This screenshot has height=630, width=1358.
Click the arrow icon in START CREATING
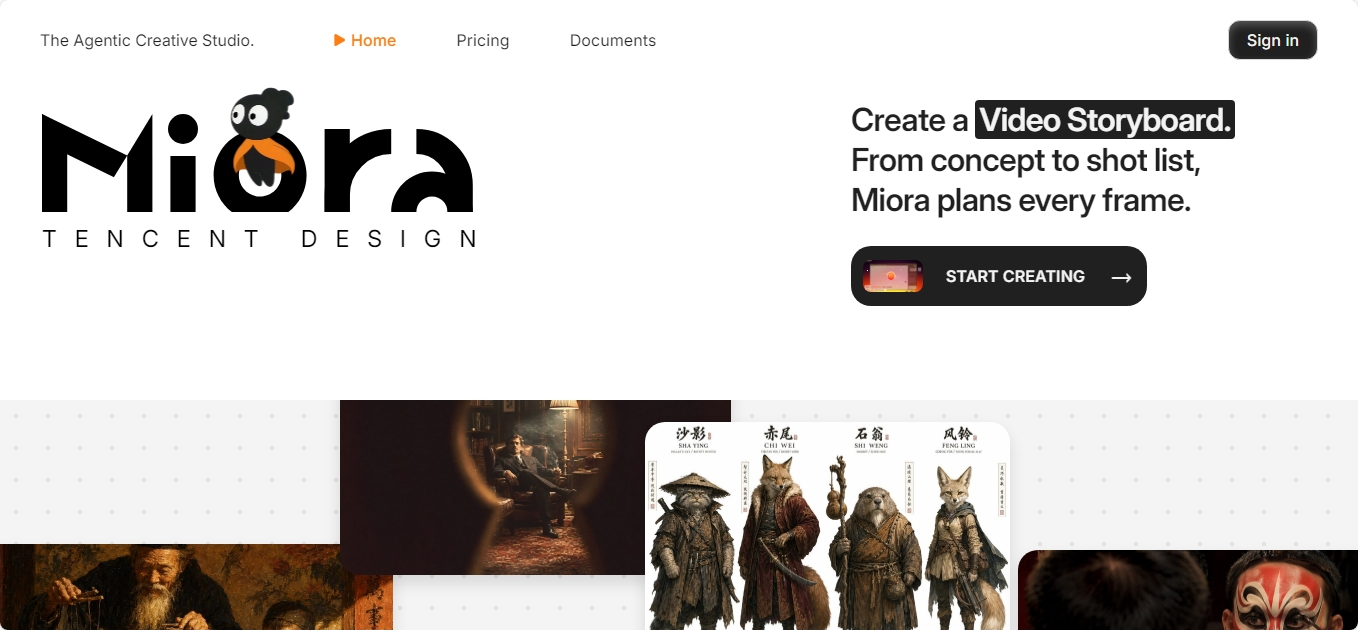coord(1121,277)
